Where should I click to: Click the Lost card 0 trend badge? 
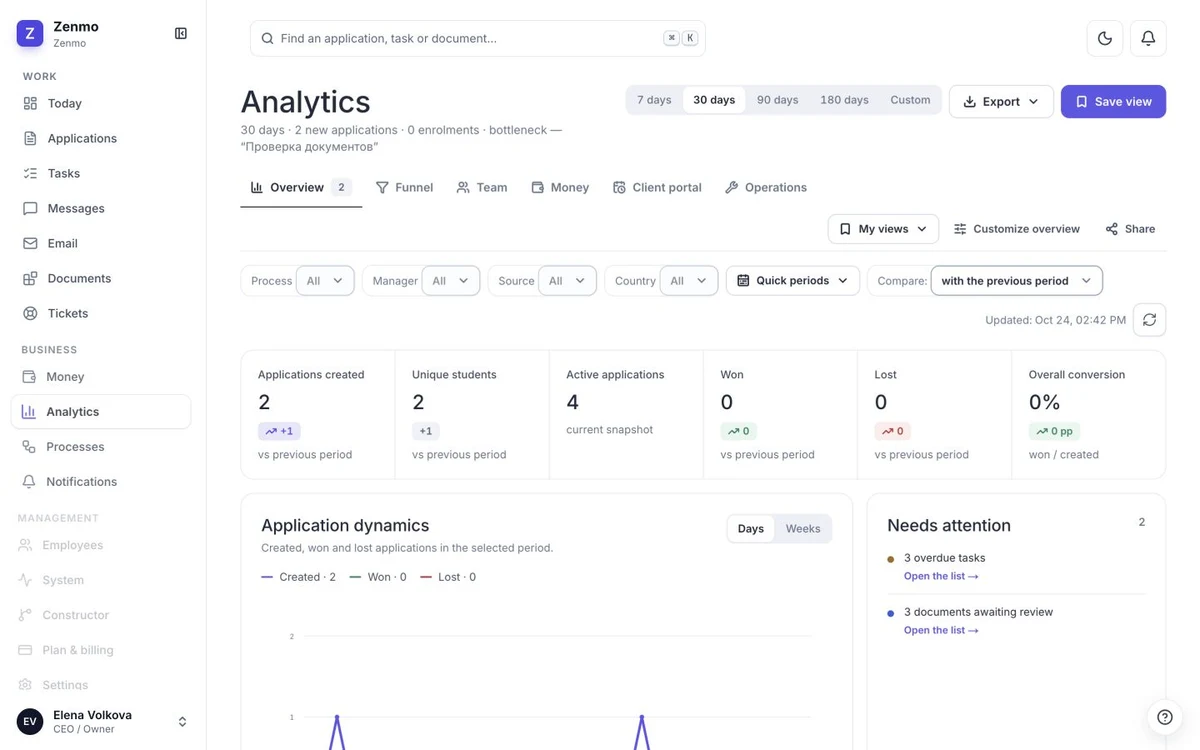(892, 431)
